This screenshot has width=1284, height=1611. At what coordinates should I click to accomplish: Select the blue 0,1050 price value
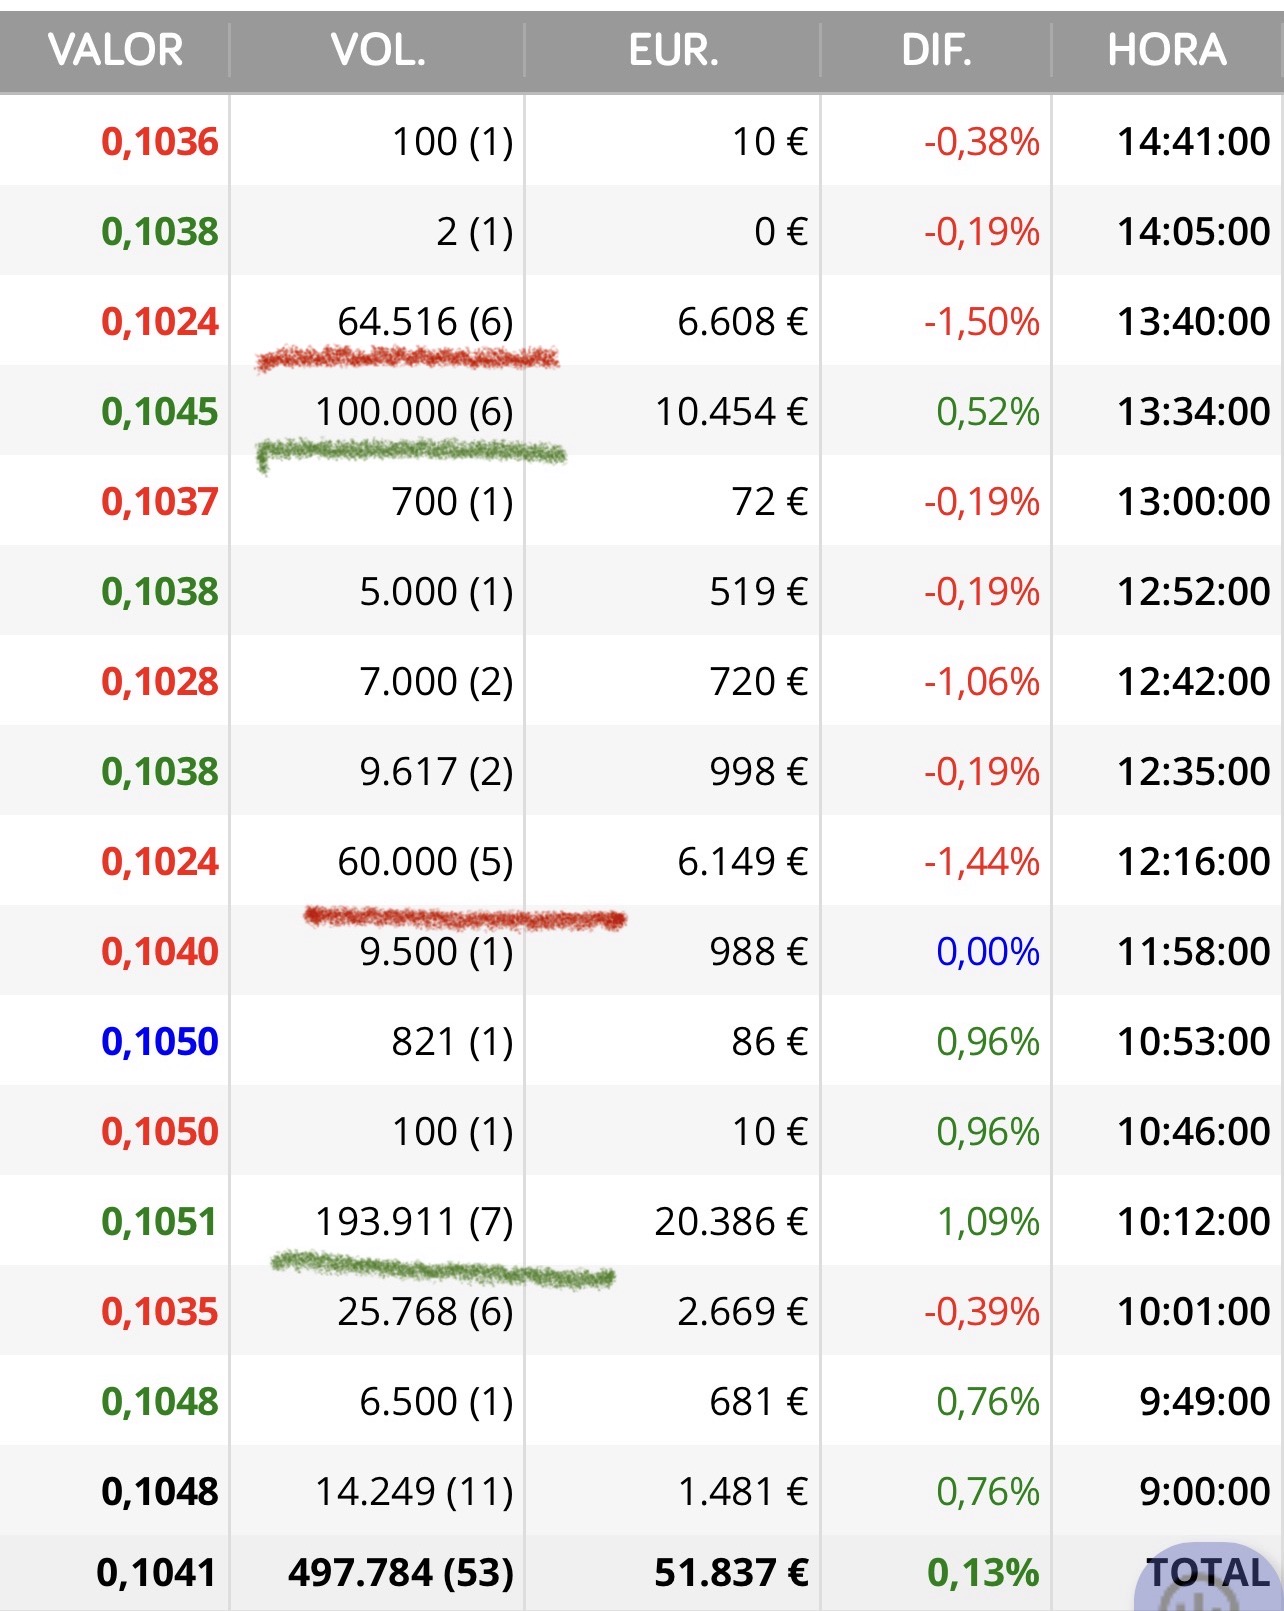tap(160, 1042)
